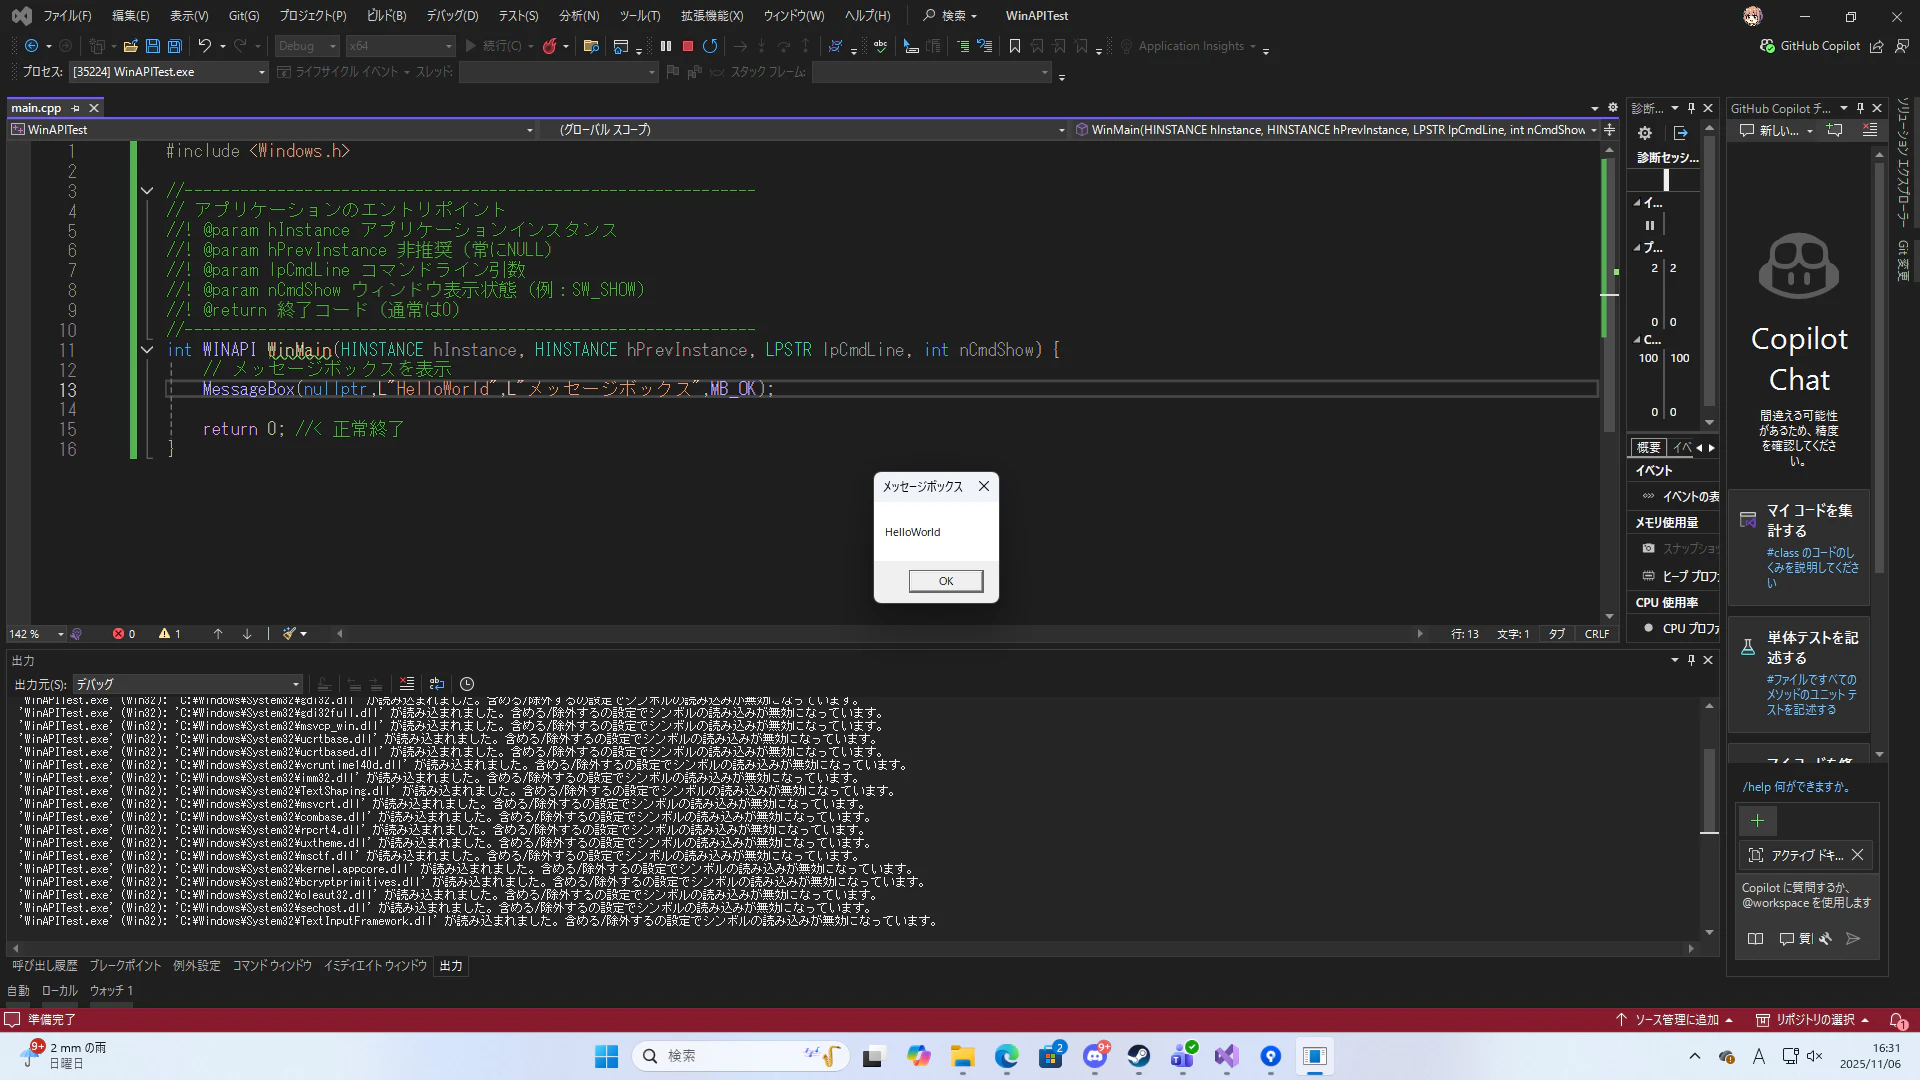Clear all output with the red-X list icon
The height and width of the screenshot is (1080, 1920).
point(407,684)
